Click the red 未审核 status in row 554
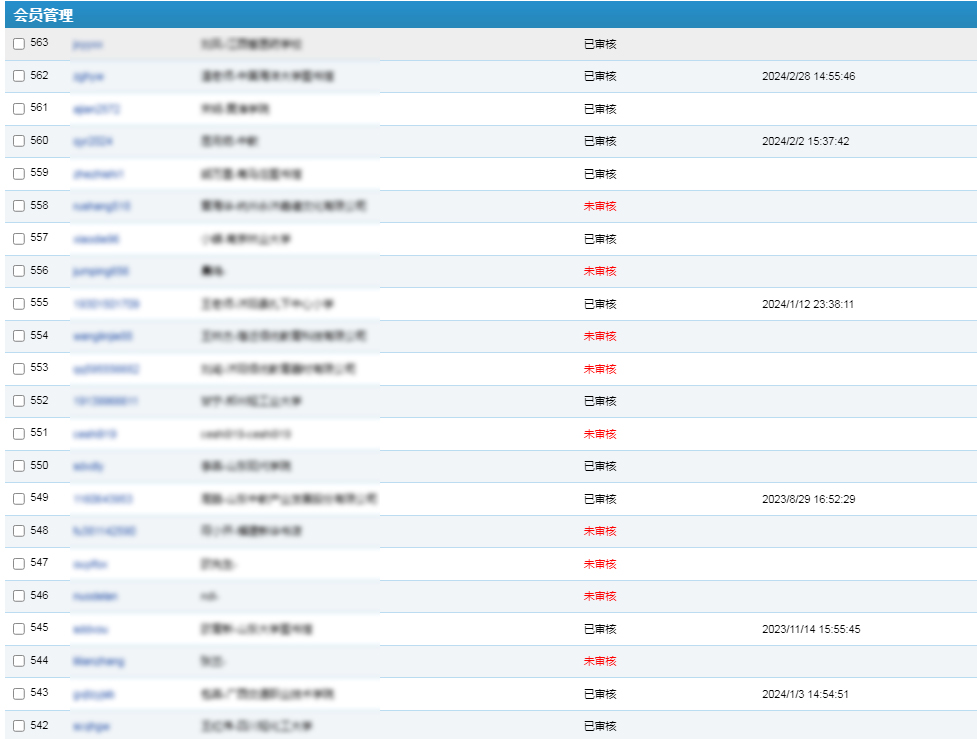The image size is (977, 739). [600, 336]
